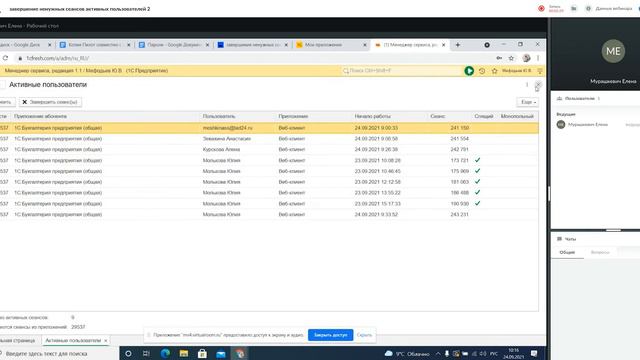The width and height of the screenshot is (640, 360).
Task: Click the Монопольный column header
Action: click(x=517, y=116)
